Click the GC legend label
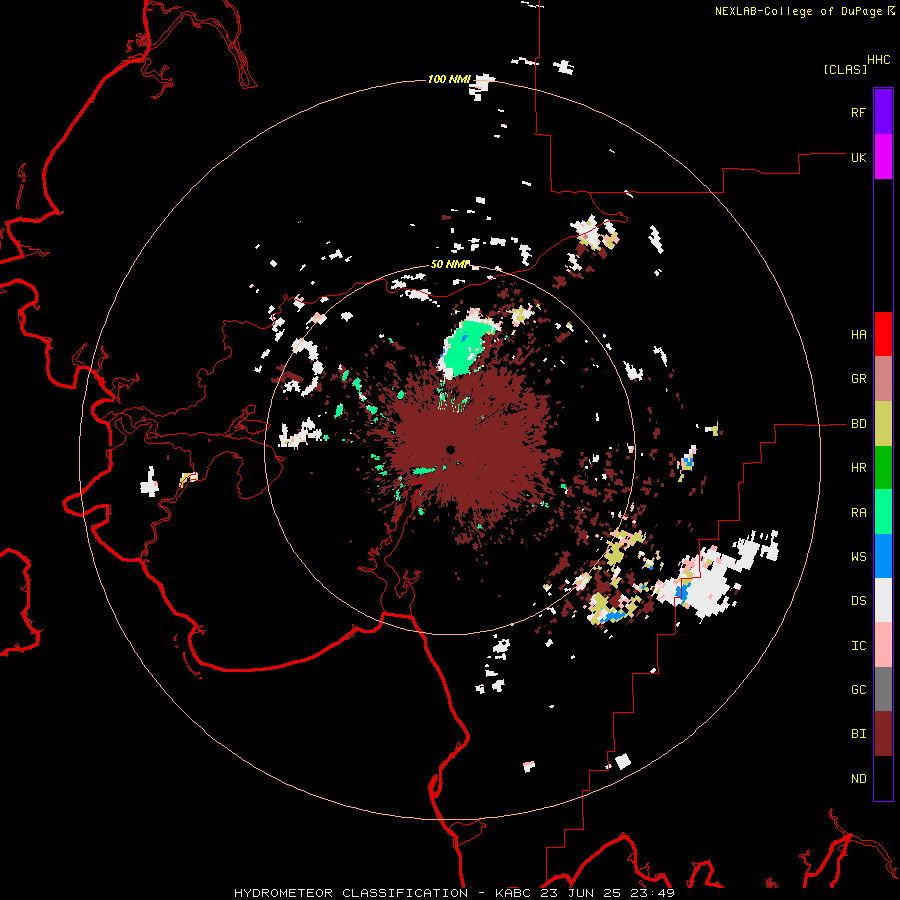Screen dimensions: 900x900 click(858, 690)
